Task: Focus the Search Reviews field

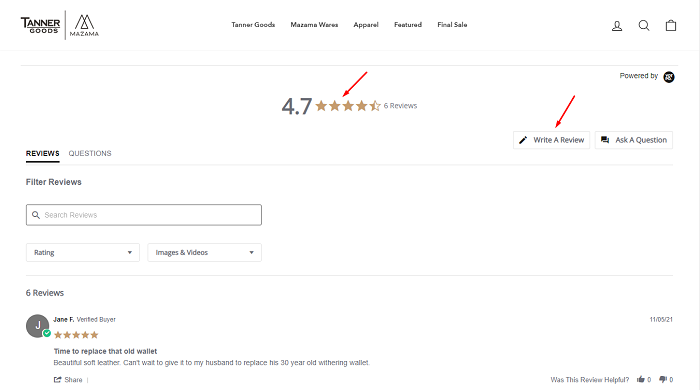Action: click(144, 215)
